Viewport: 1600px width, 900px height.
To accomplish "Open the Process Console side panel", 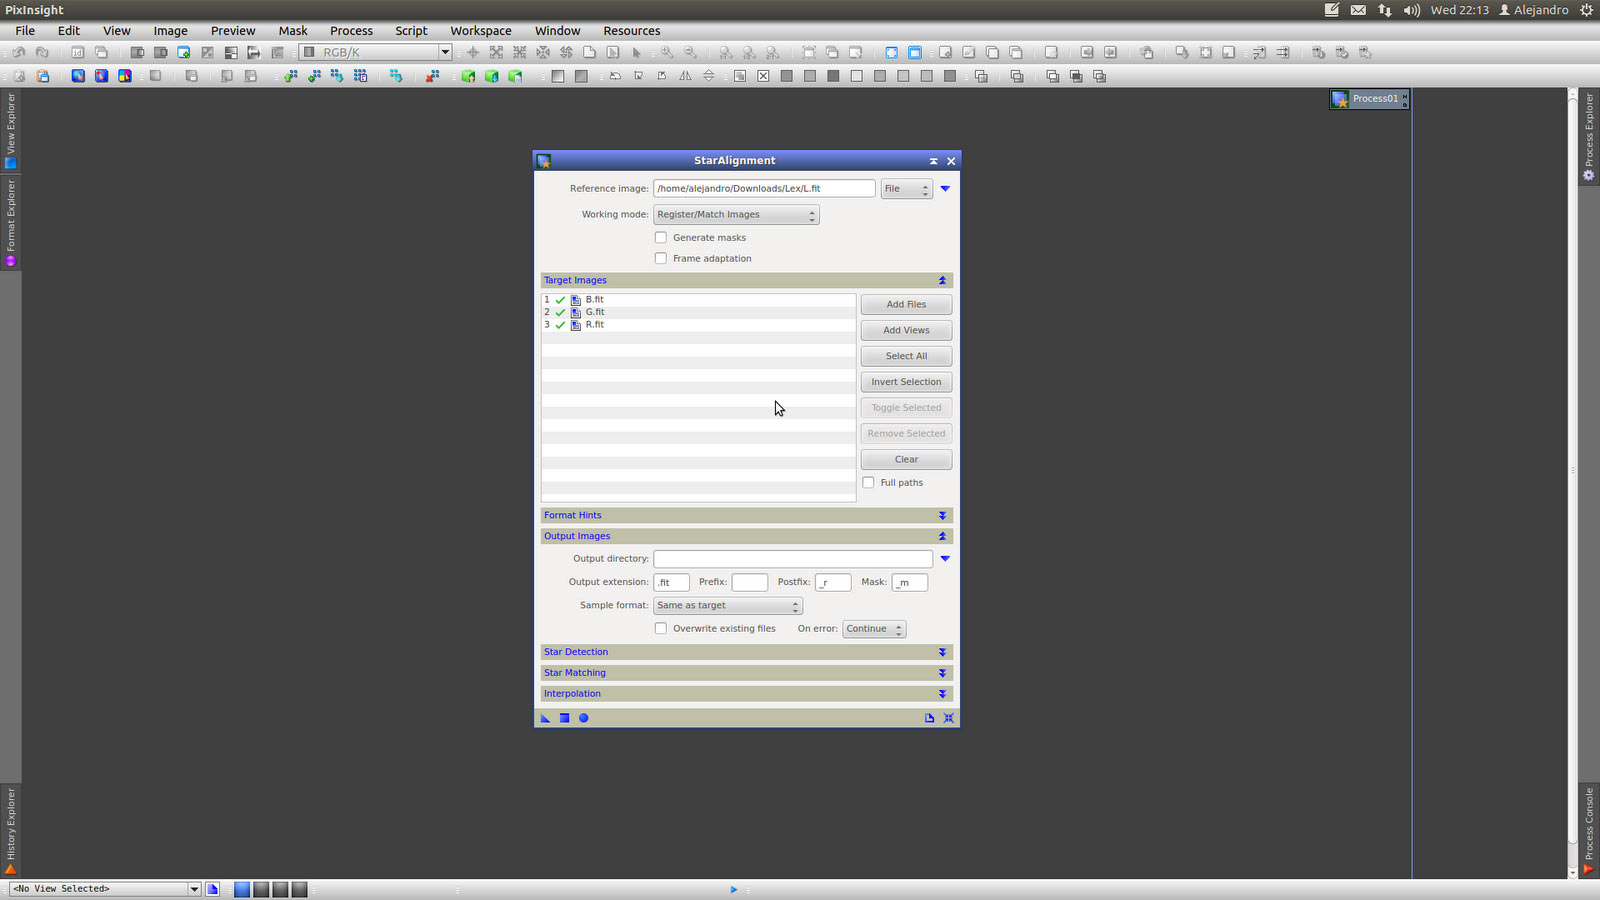I will tap(1589, 830).
